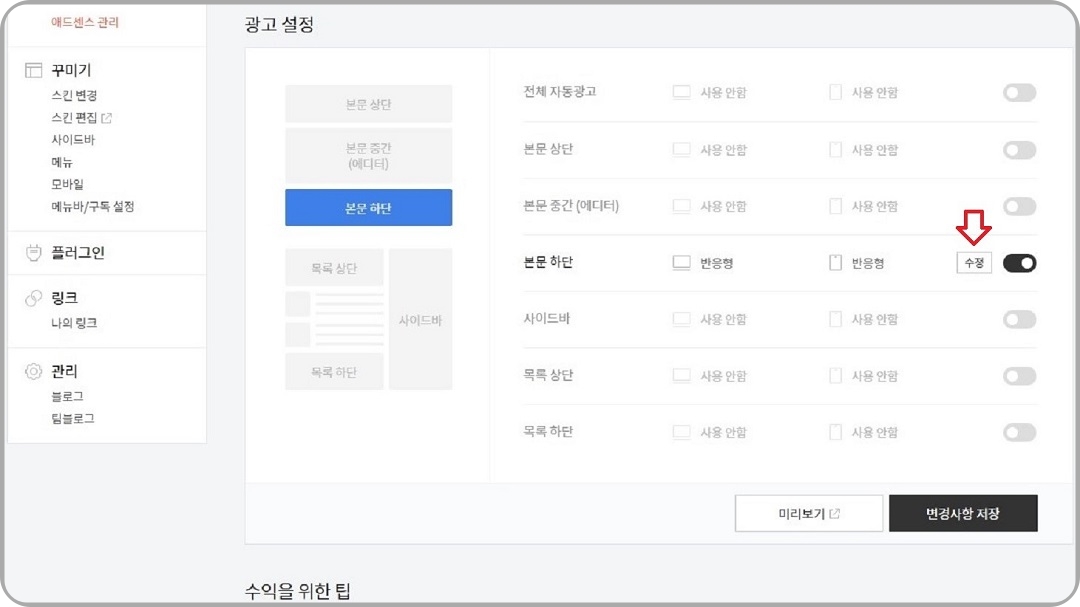Click the 수정 button for 본문 하단
This screenshot has height=607, width=1080.
point(974,263)
